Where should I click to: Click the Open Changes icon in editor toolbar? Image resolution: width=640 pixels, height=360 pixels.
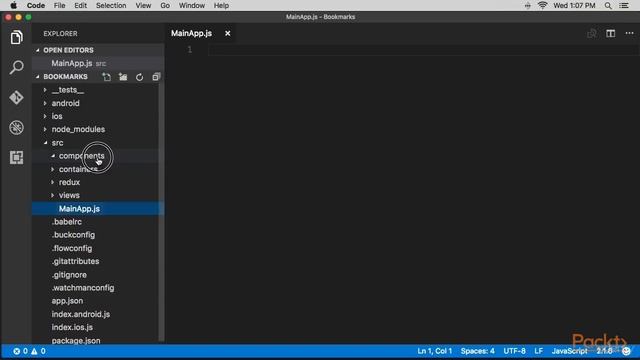[x=592, y=33]
